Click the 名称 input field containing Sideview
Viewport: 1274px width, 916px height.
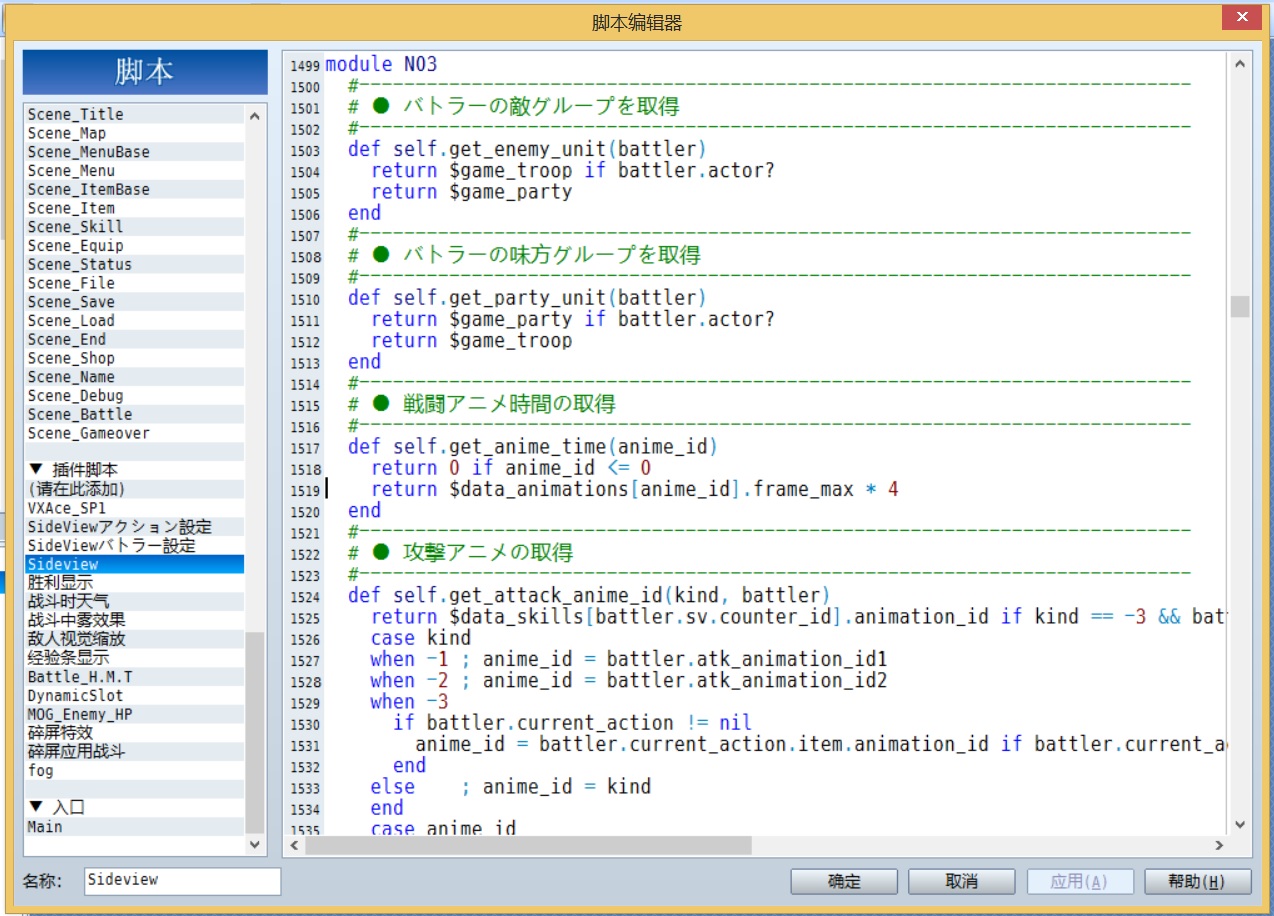[183, 881]
